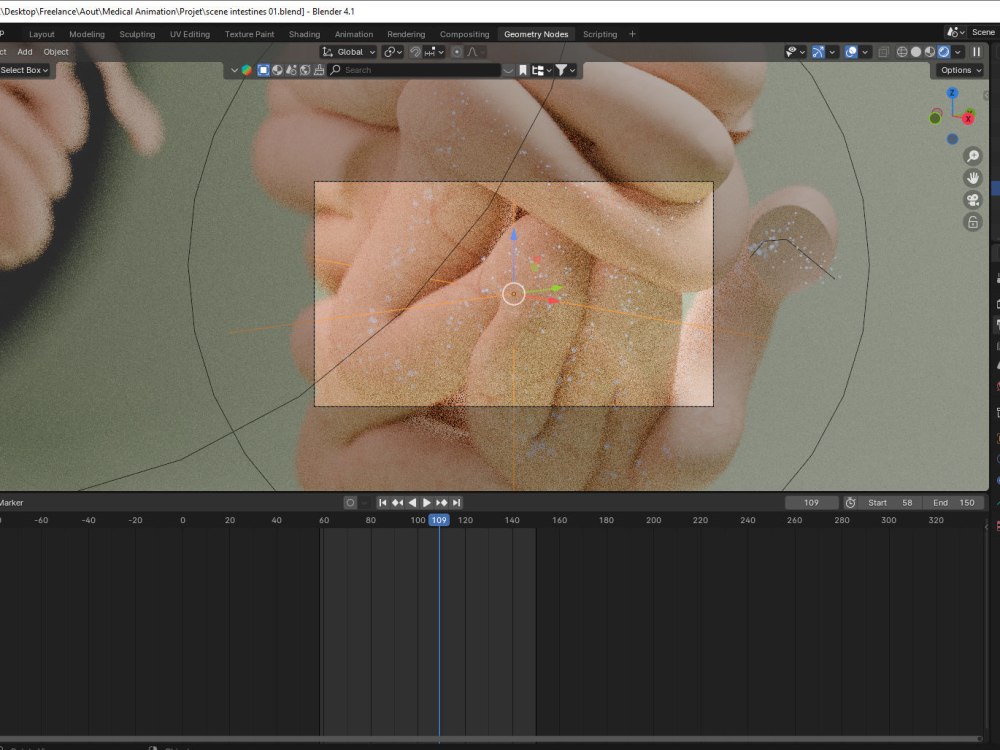Jump to the end frame
This screenshot has height=750, width=1000.
456,503
